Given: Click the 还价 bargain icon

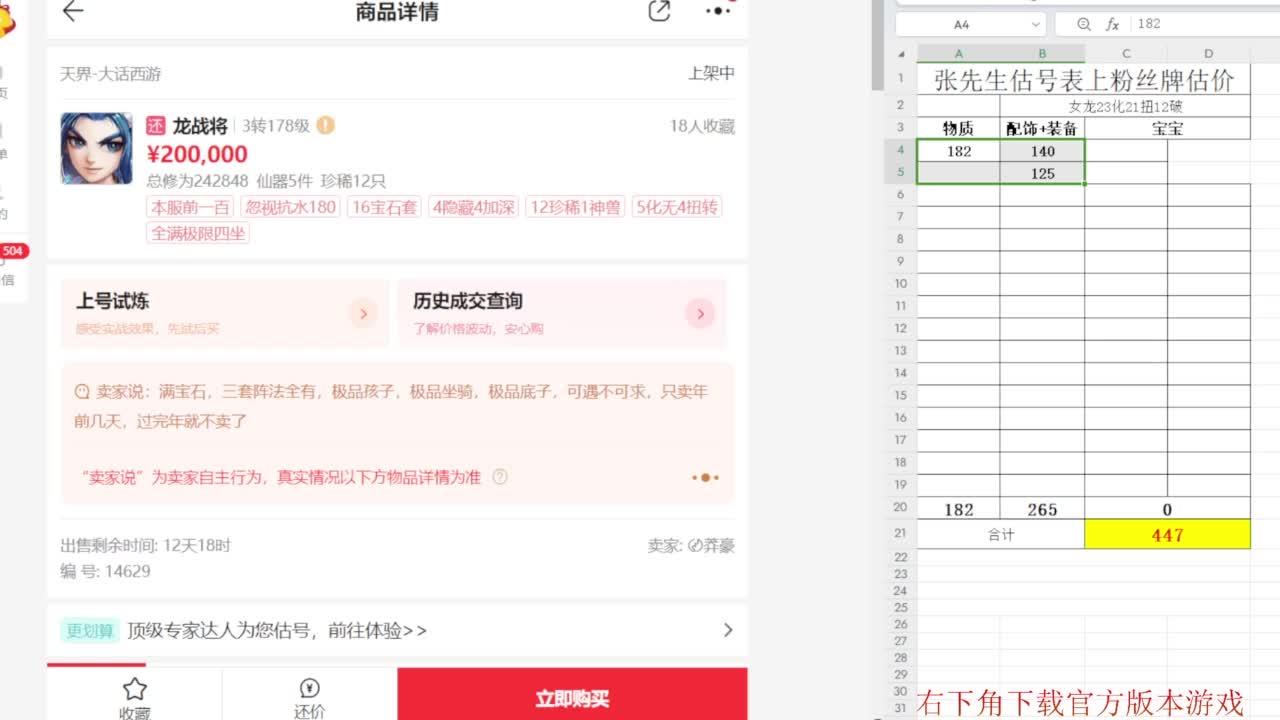Looking at the screenshot, I should coord(309,688).
